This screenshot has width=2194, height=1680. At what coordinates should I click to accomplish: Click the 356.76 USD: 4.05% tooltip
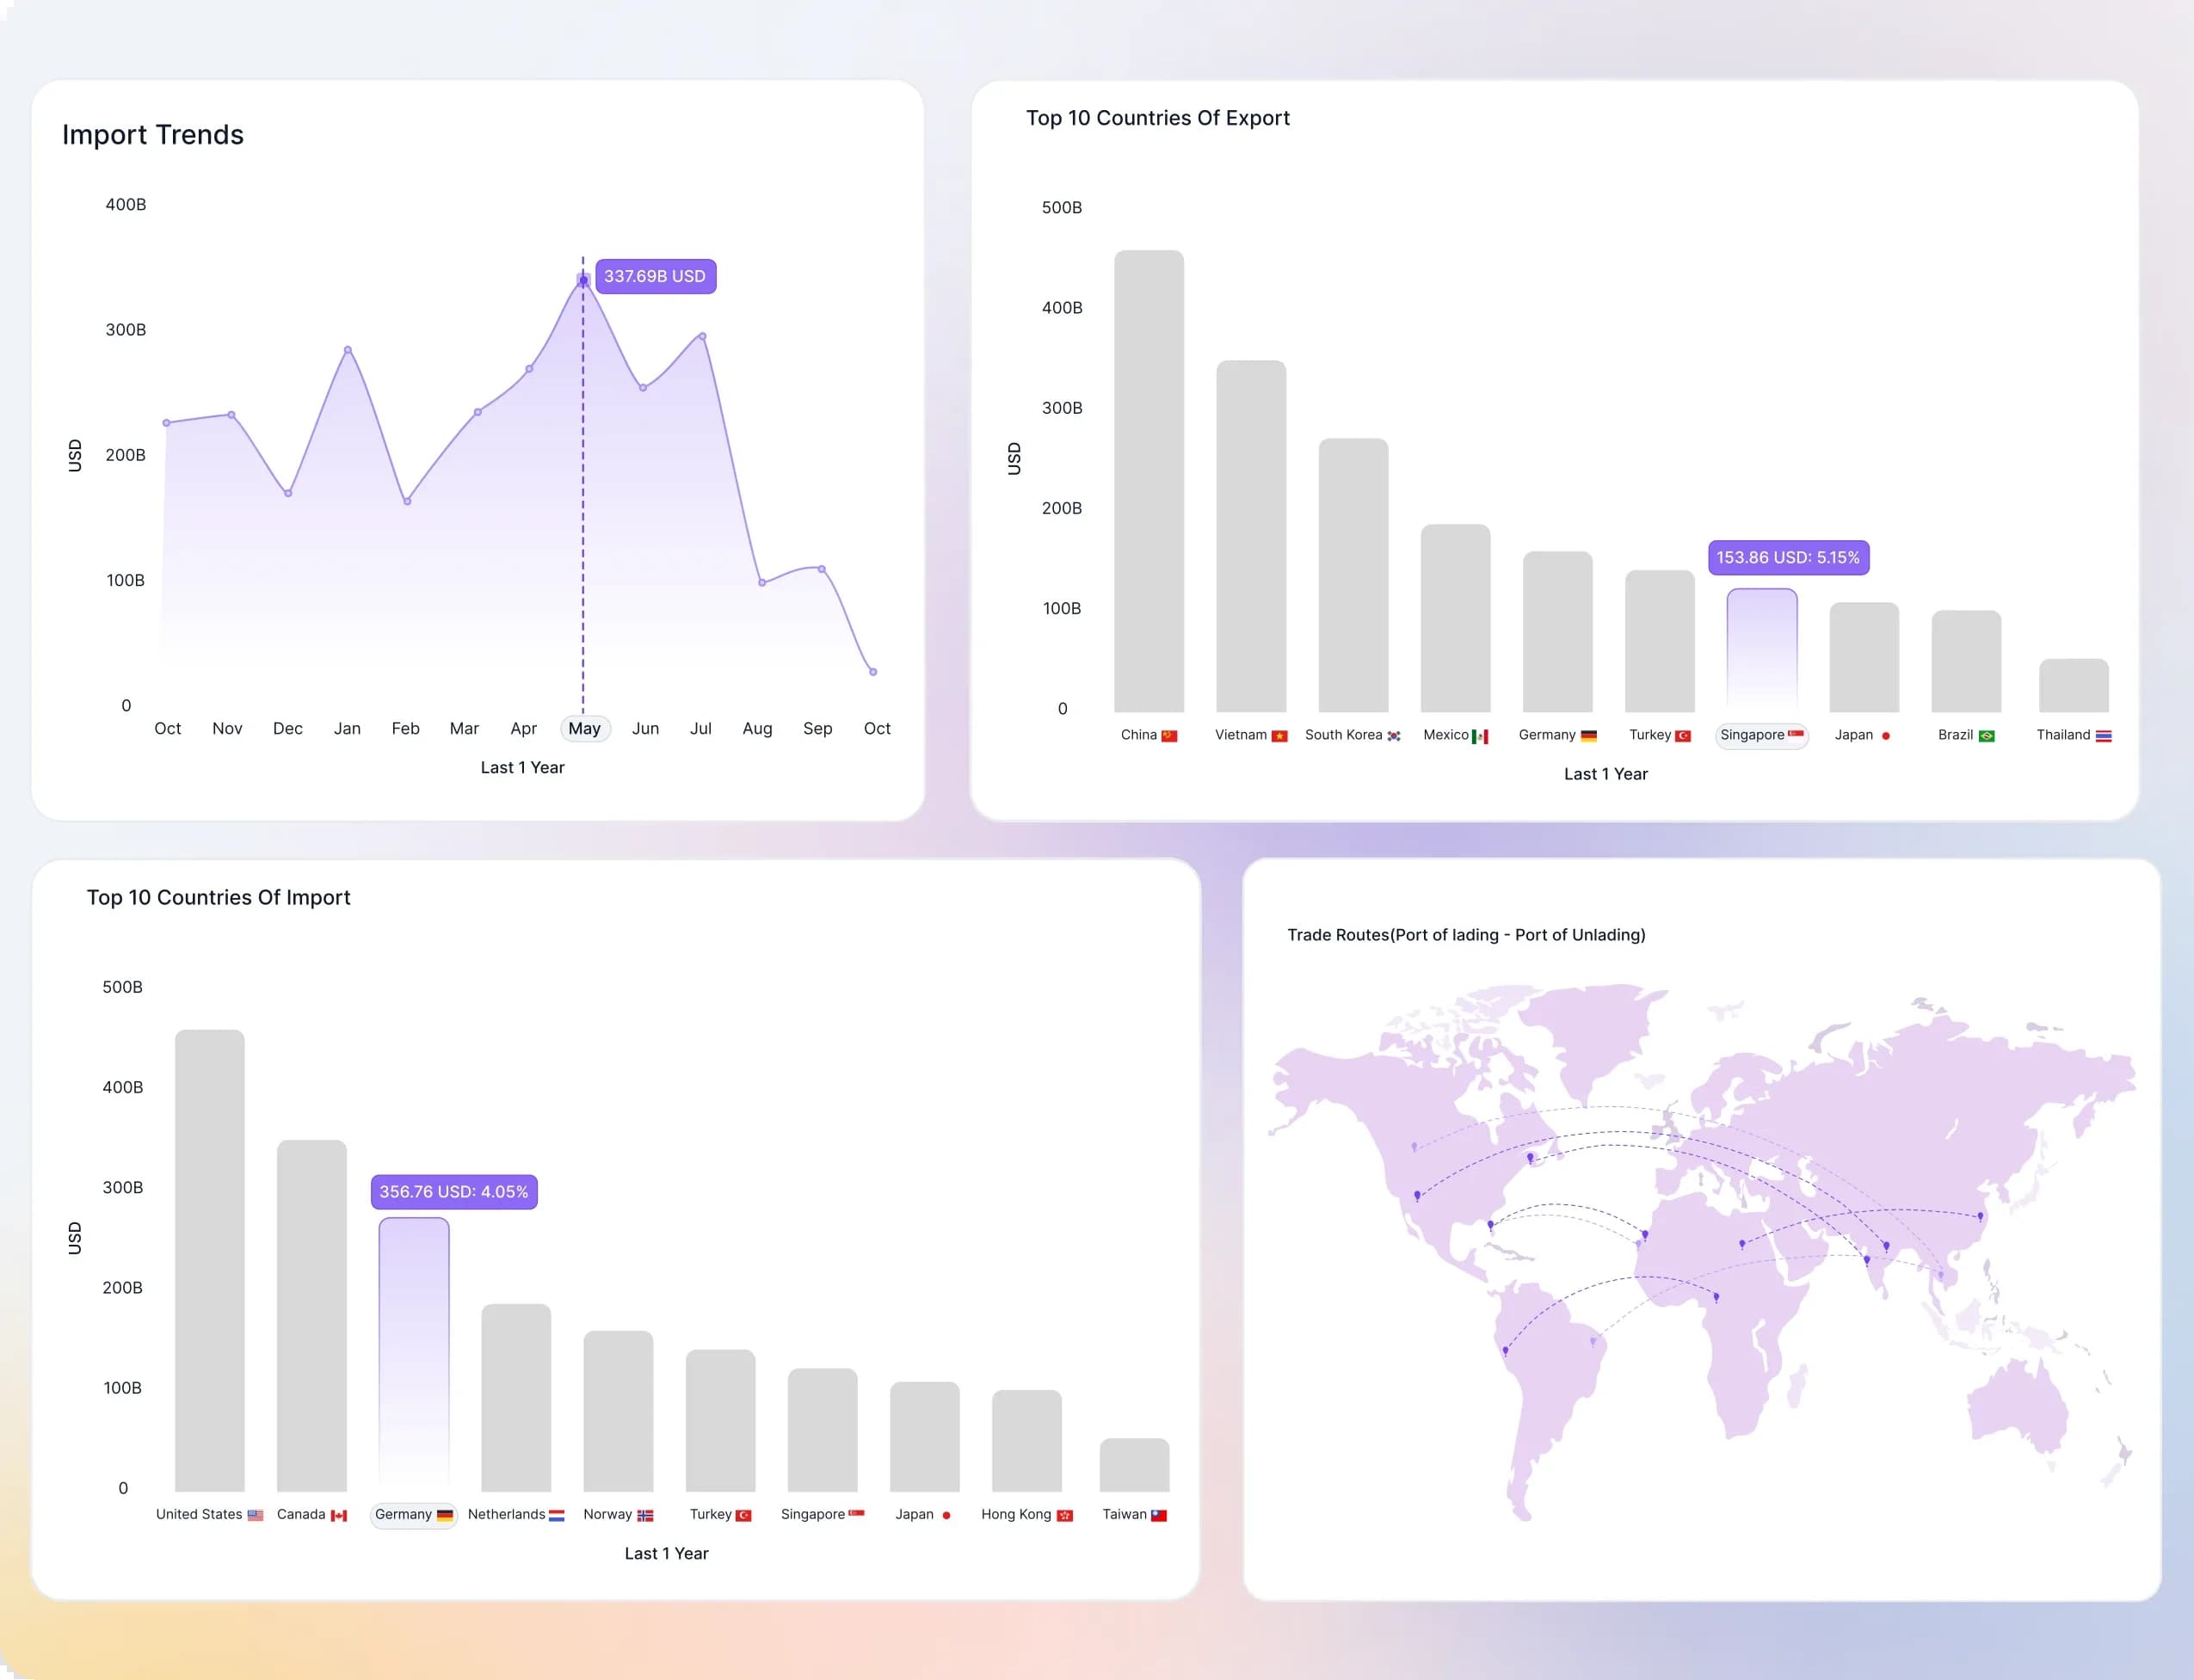pyautogui.click(x=454, y=1191)
